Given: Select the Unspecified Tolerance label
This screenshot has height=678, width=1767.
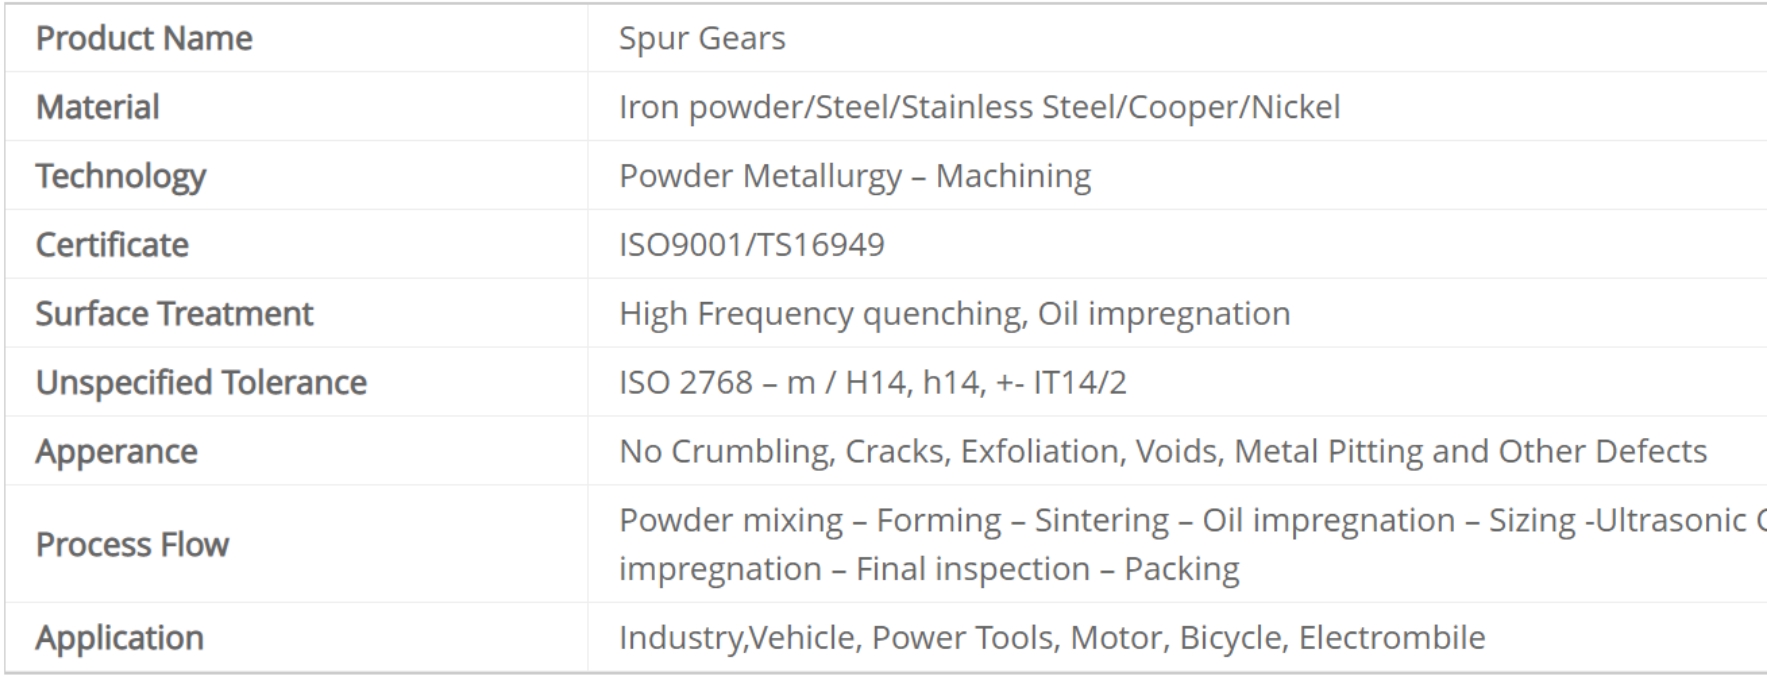Looking at the screenshot, I should point(201,383).
